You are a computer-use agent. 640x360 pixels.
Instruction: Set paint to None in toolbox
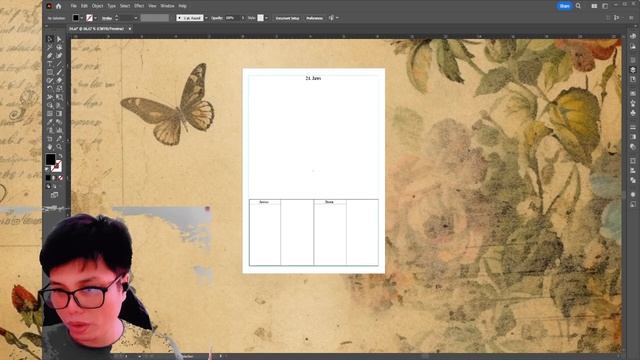[x=60, y=178]
